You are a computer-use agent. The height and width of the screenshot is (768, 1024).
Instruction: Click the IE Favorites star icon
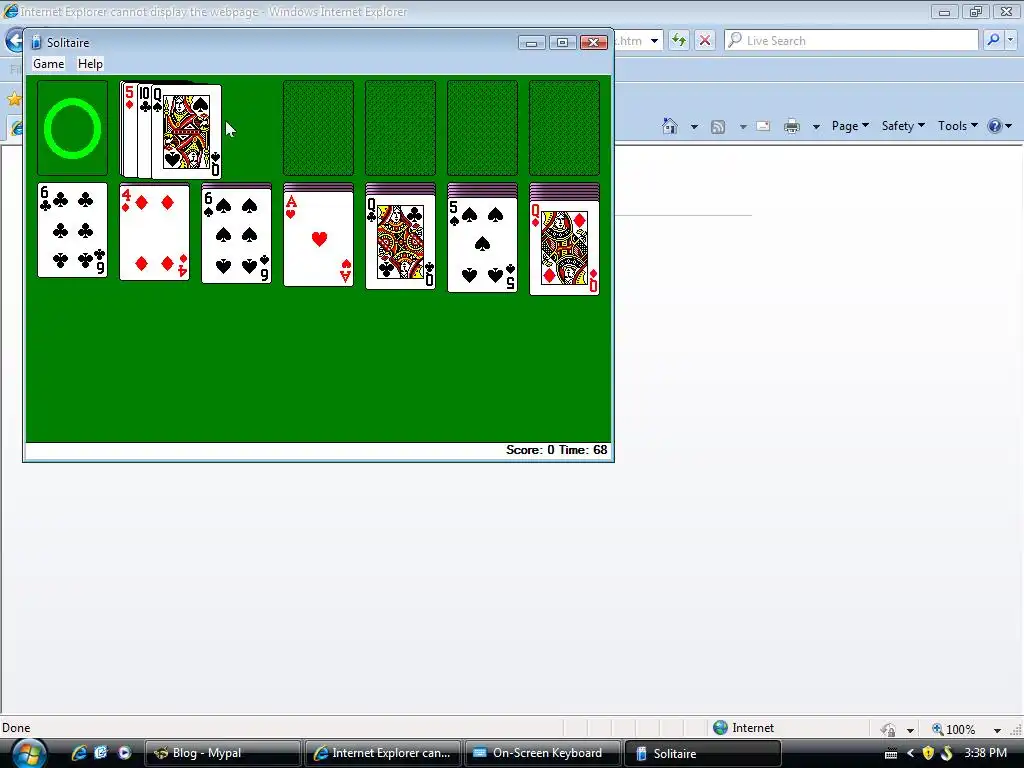14,99
